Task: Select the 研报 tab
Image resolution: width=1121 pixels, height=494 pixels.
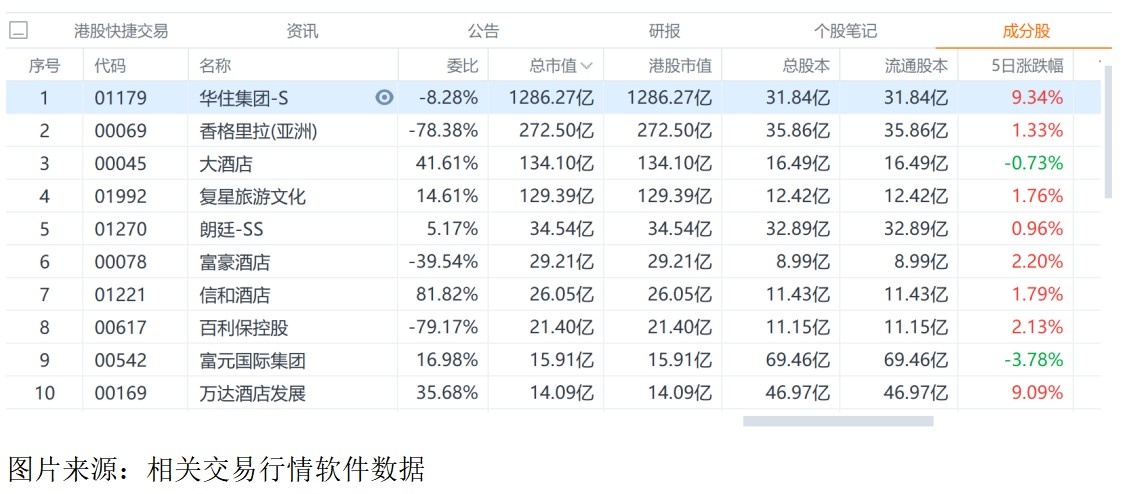Action: 664,32
